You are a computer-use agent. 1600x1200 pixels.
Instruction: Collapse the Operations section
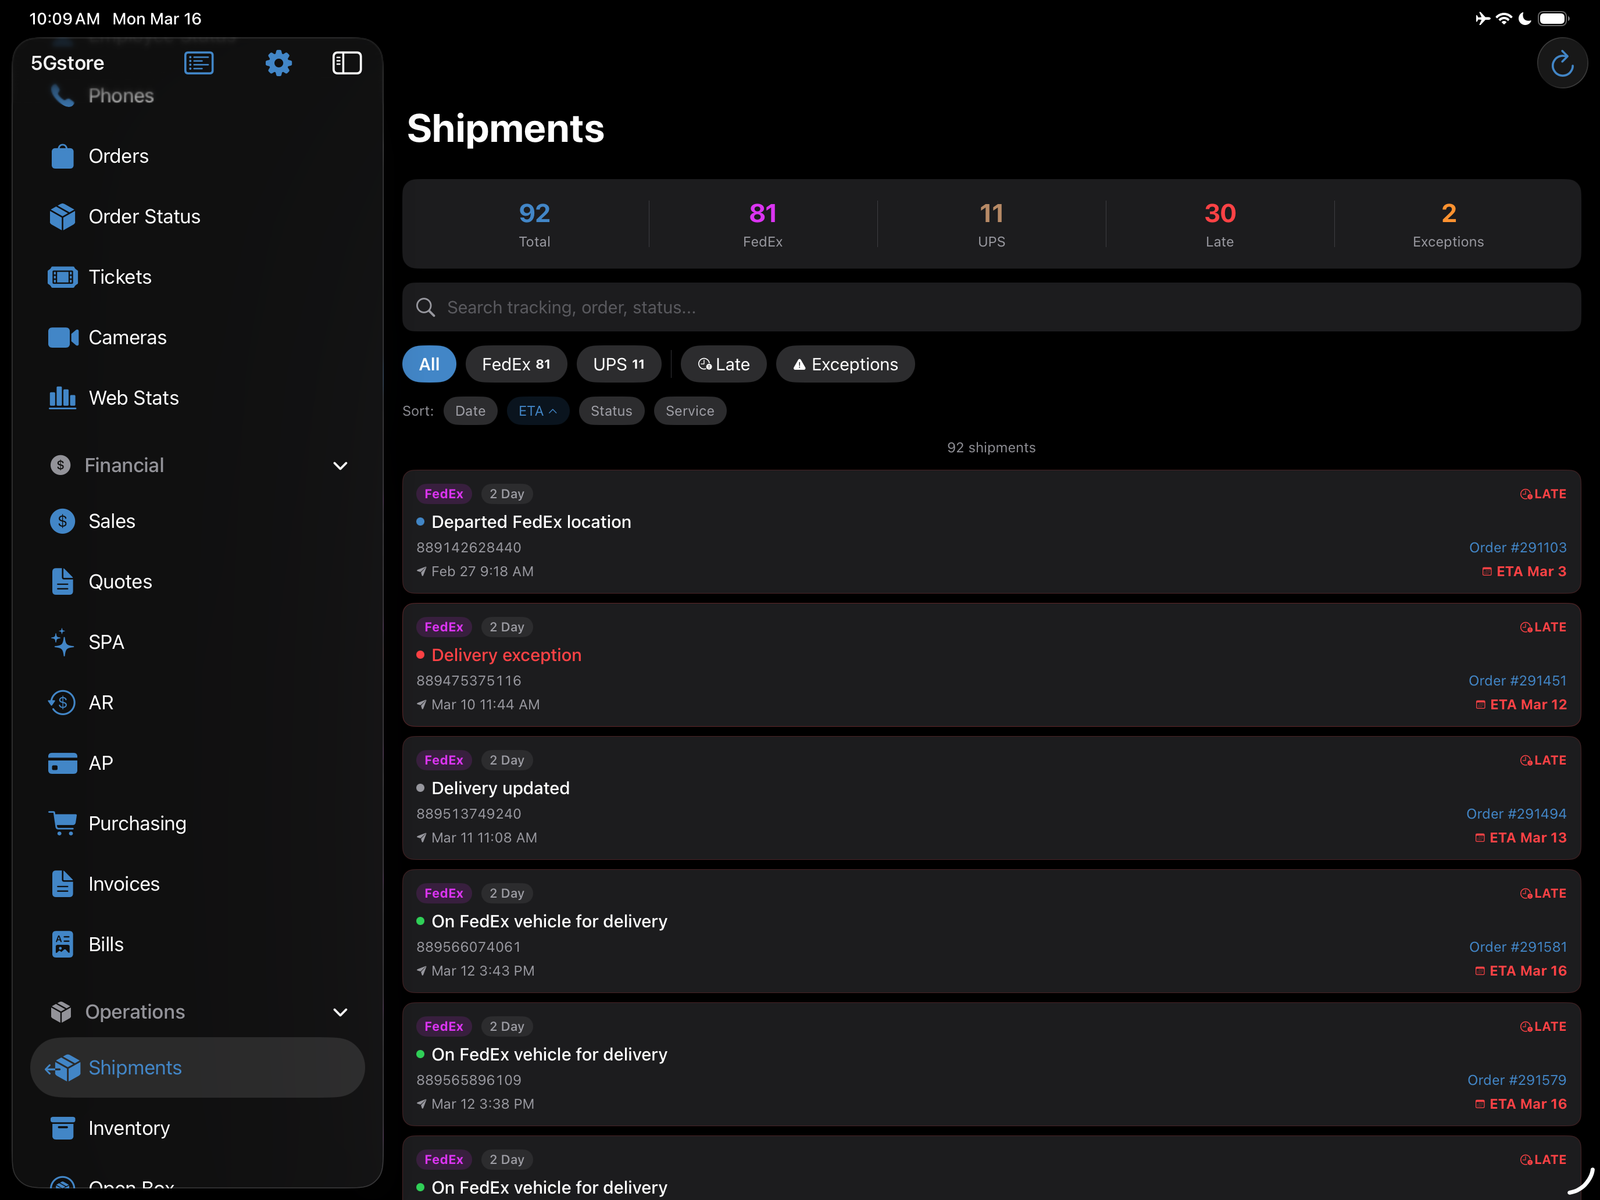point(340,1012)
